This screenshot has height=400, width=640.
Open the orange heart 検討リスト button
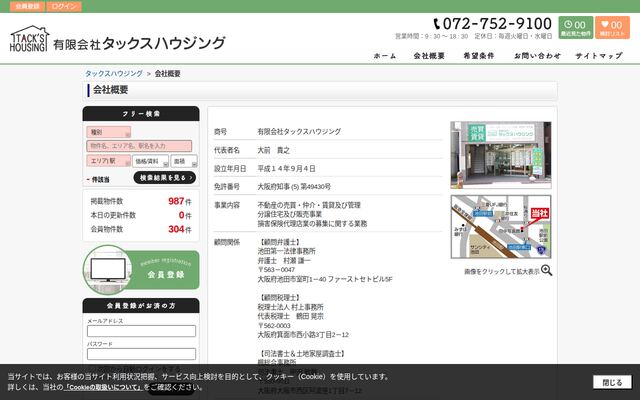coord(612,28)
